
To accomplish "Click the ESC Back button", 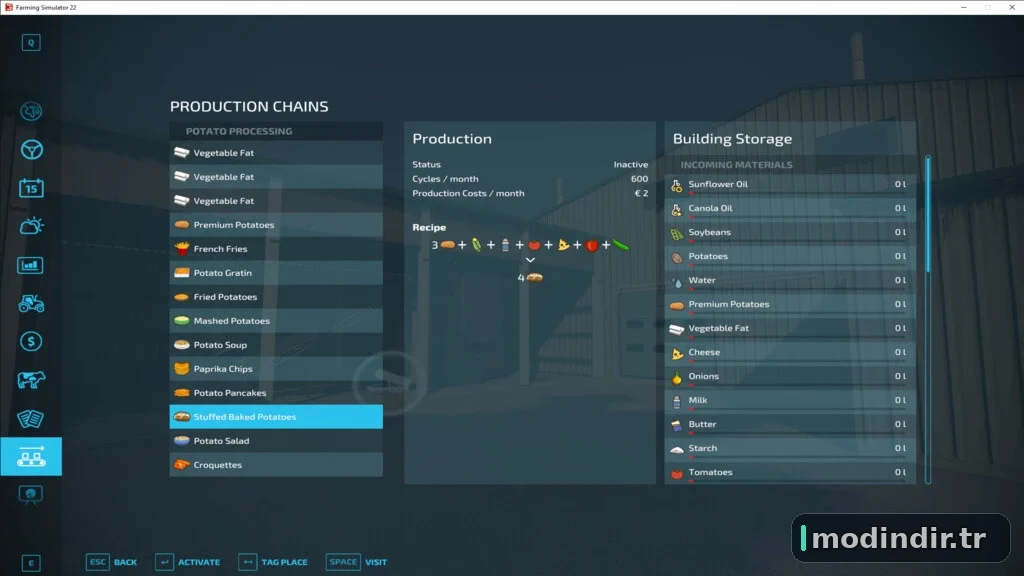I will click(x=112, y=562).
